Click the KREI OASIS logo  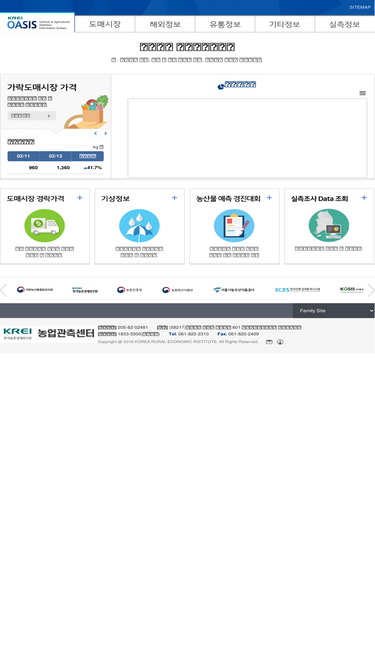(37, 23)
